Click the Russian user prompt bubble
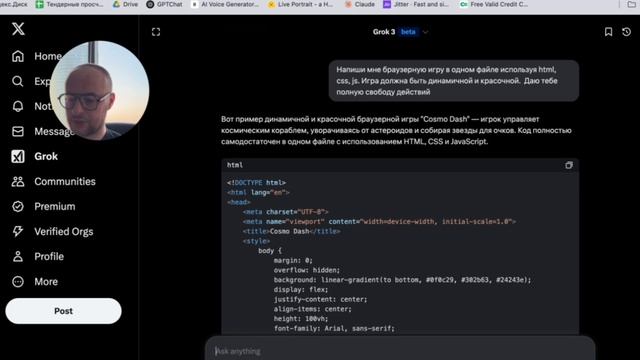The height and width of the screenshot is (360, 640). 453,81
